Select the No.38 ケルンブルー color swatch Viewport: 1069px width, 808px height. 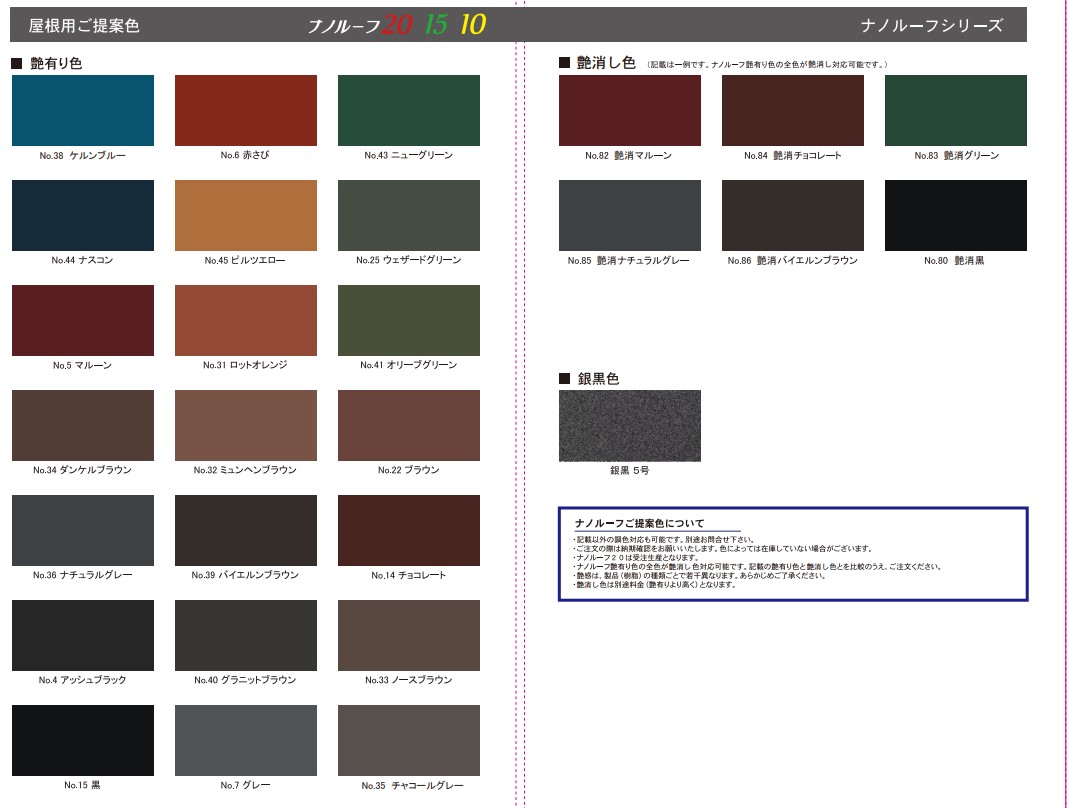pyautogui.click(x=83, y=111)
